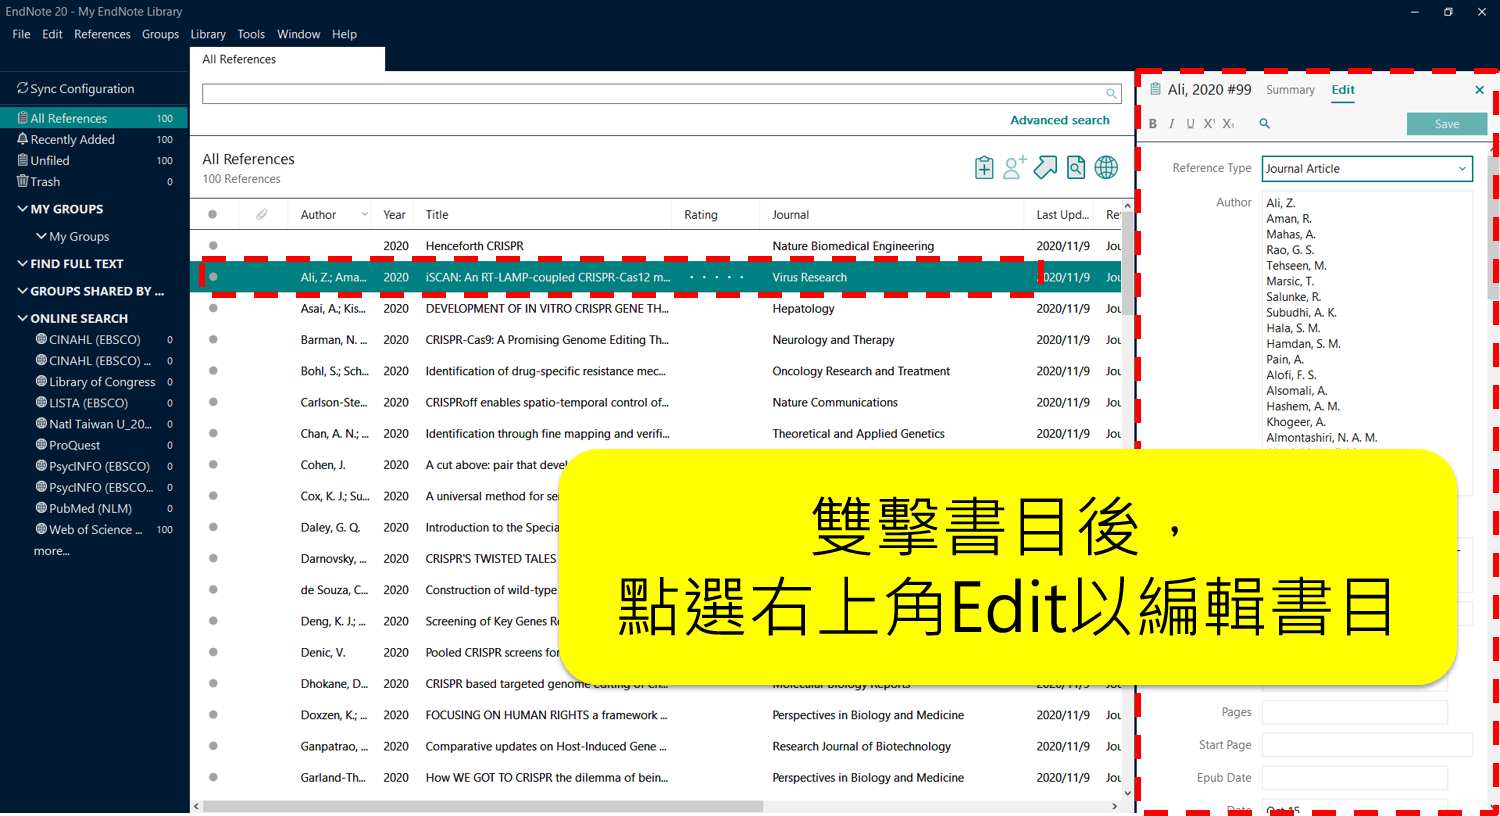This screenshot has height=816, width=1500.
Task: Toggle read status dot for Daley row
Action: point(213,528)
